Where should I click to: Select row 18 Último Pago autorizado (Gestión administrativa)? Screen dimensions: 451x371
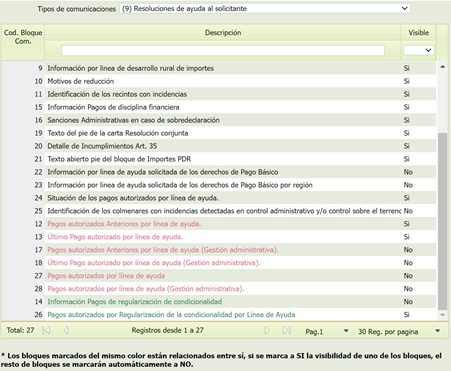point(219,263)
